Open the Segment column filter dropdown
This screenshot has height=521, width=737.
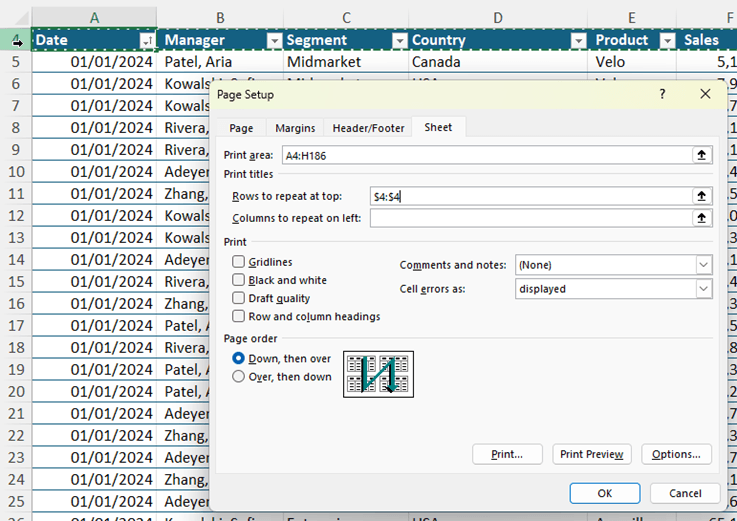(x=400, y=41)
